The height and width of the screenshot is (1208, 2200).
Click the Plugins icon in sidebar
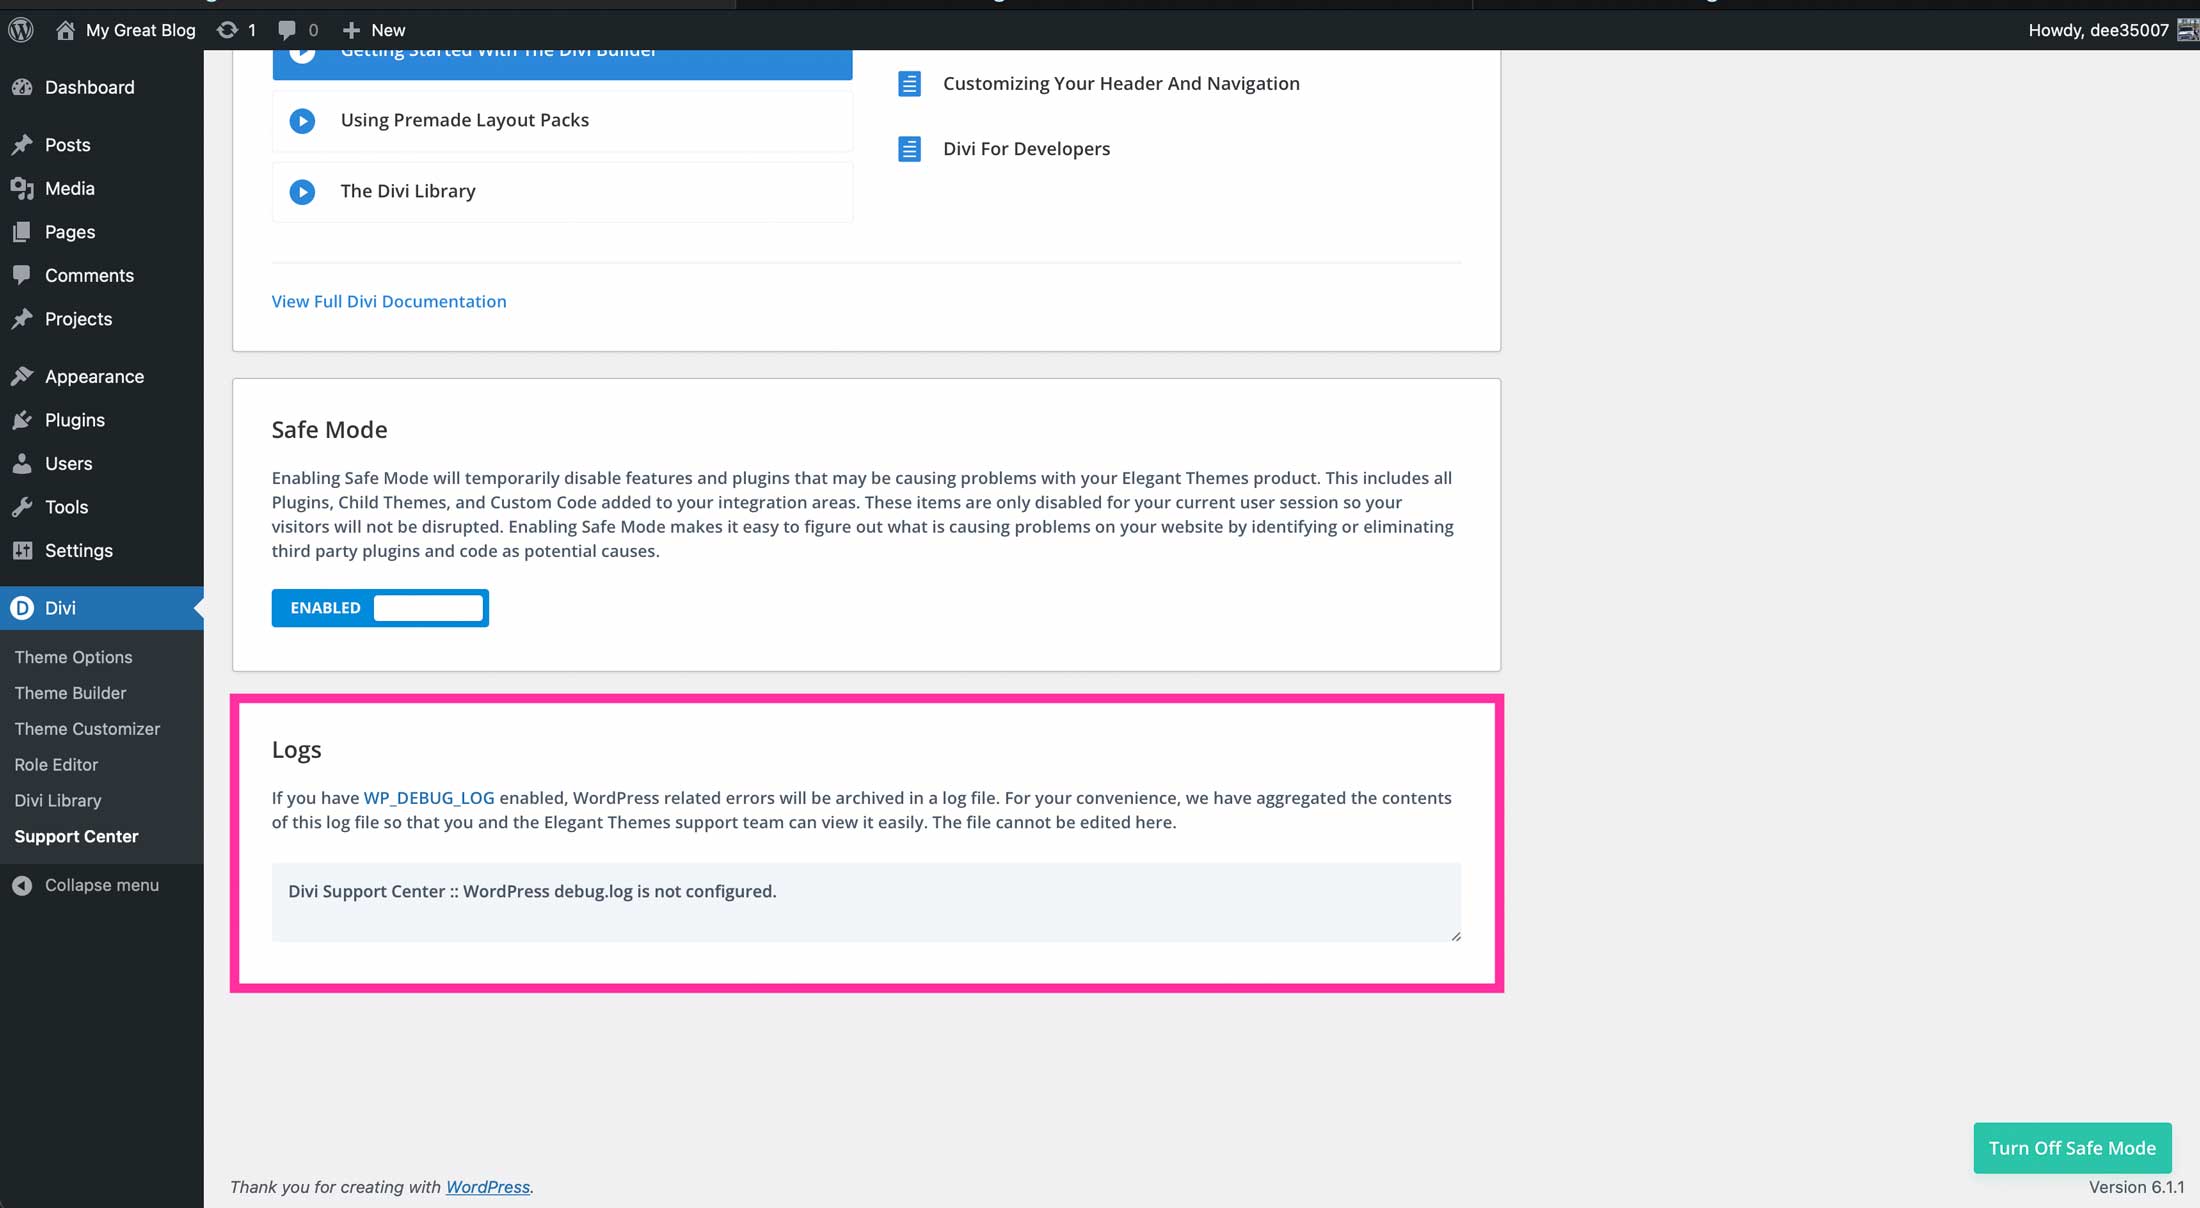(22, 420)
